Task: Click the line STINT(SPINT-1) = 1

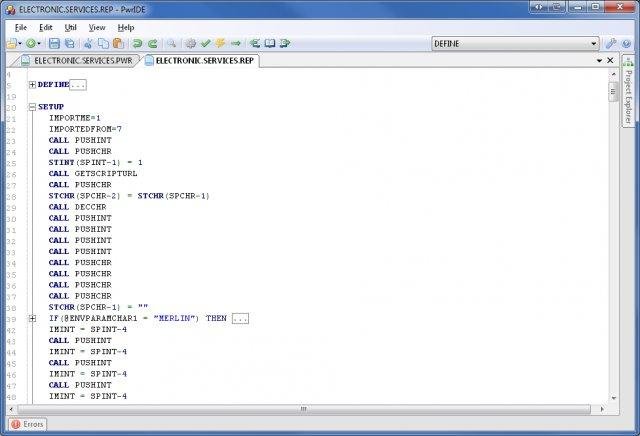Action: (x=96, y=162)
